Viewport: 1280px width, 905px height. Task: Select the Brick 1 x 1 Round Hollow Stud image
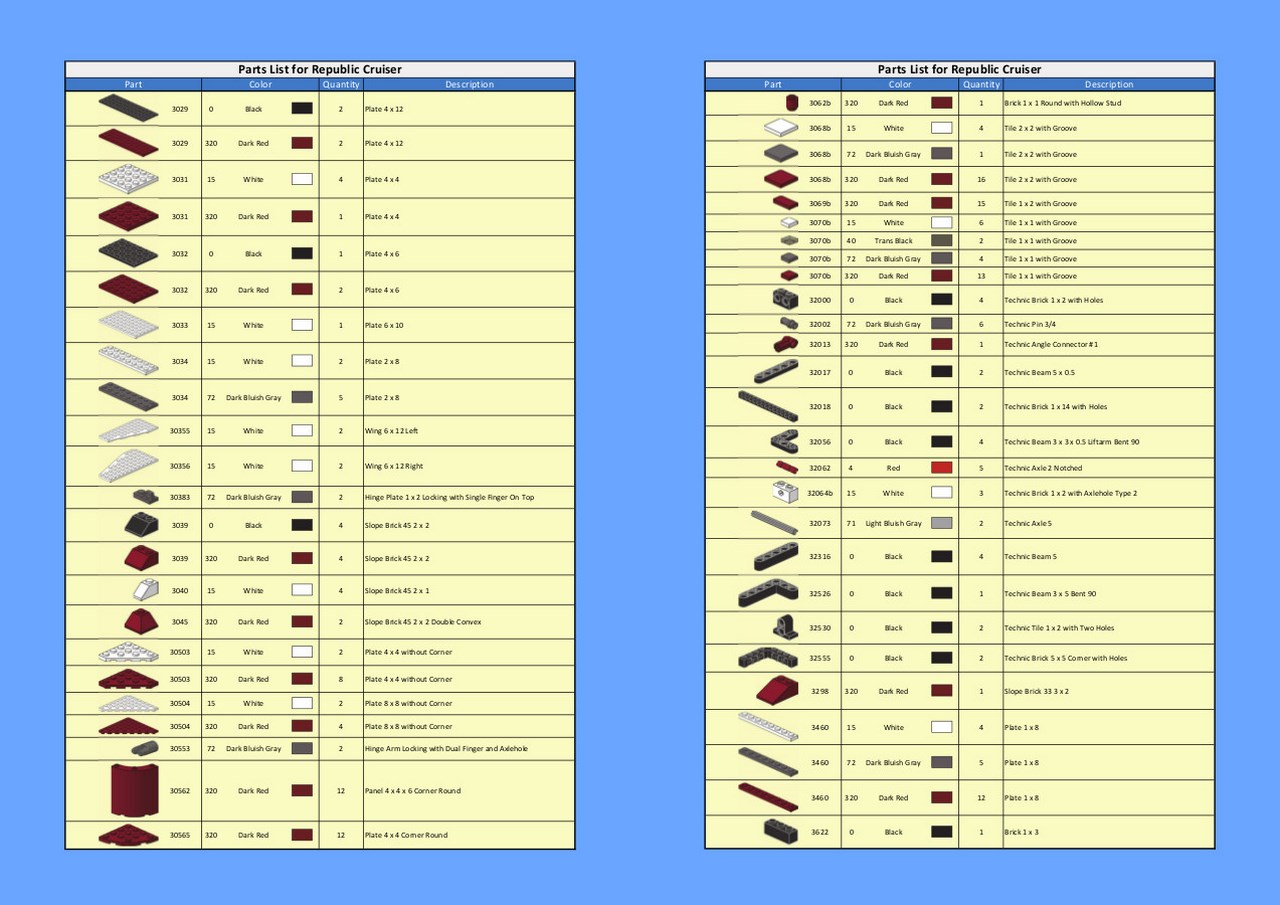click(x=792, y=102)
